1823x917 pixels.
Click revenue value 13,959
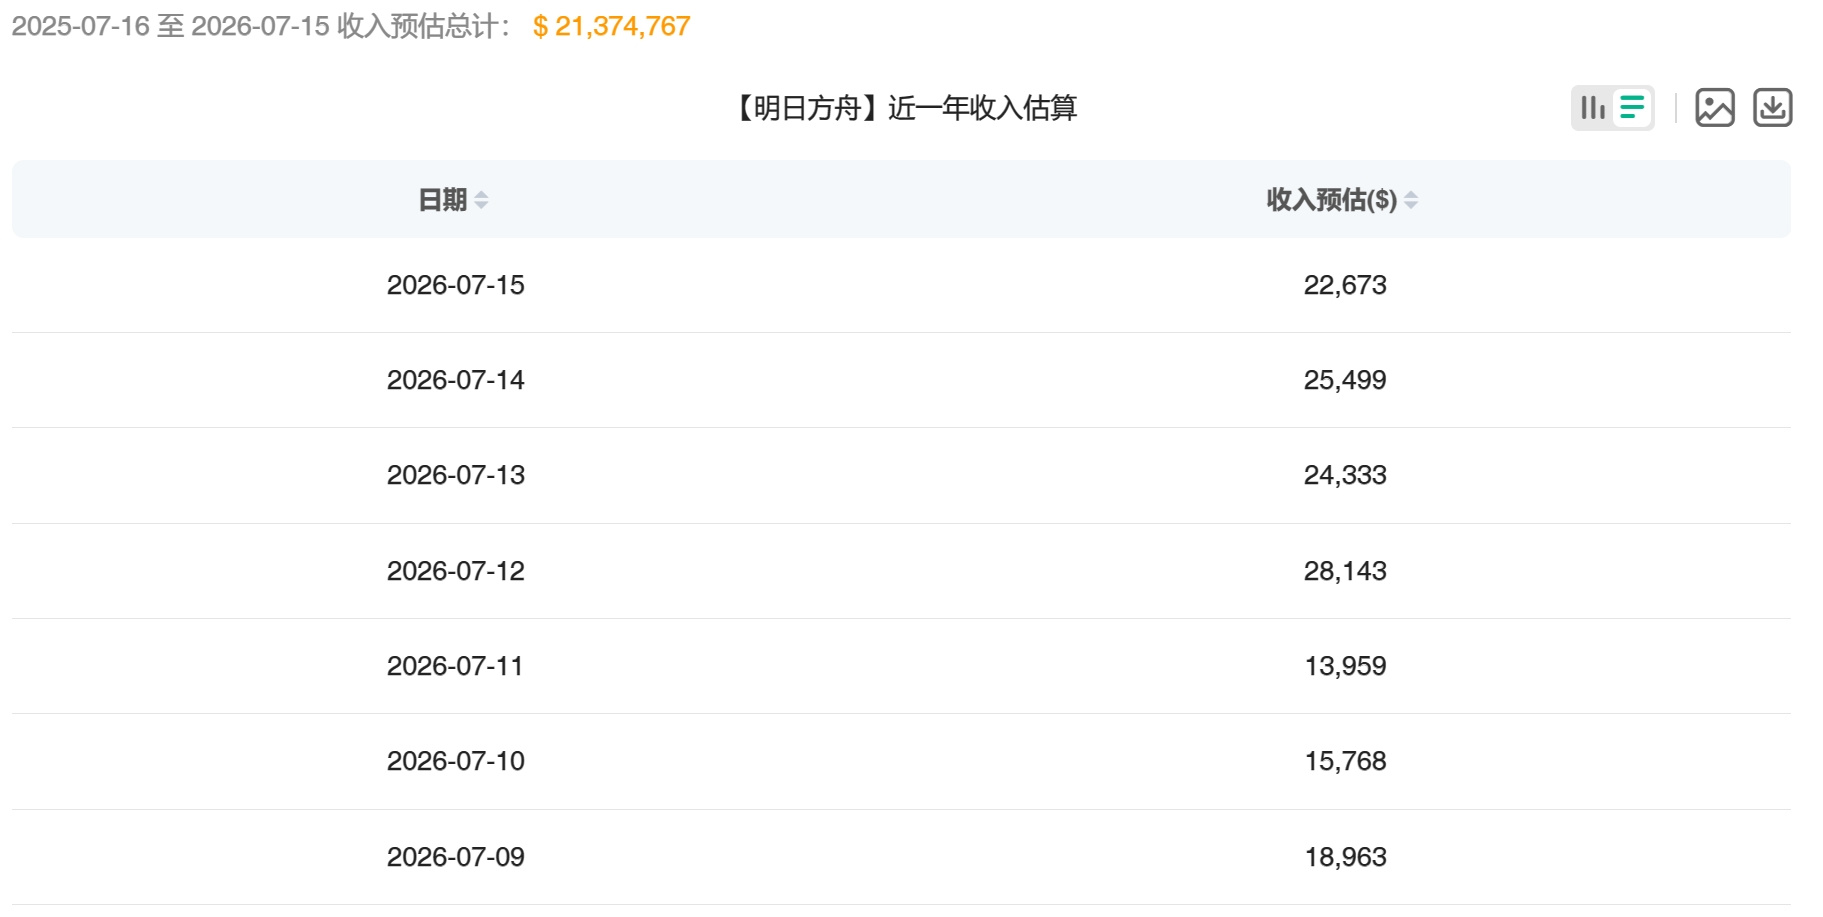pyautogui.click(x=1345, y=666)
